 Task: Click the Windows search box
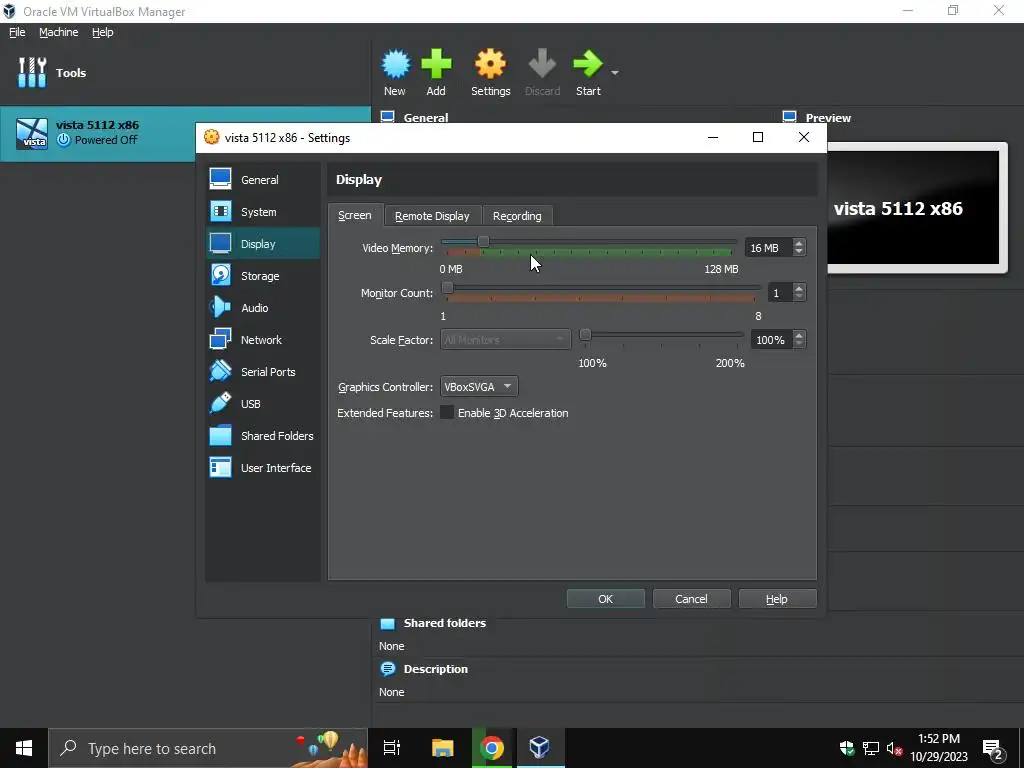point(208,748)
